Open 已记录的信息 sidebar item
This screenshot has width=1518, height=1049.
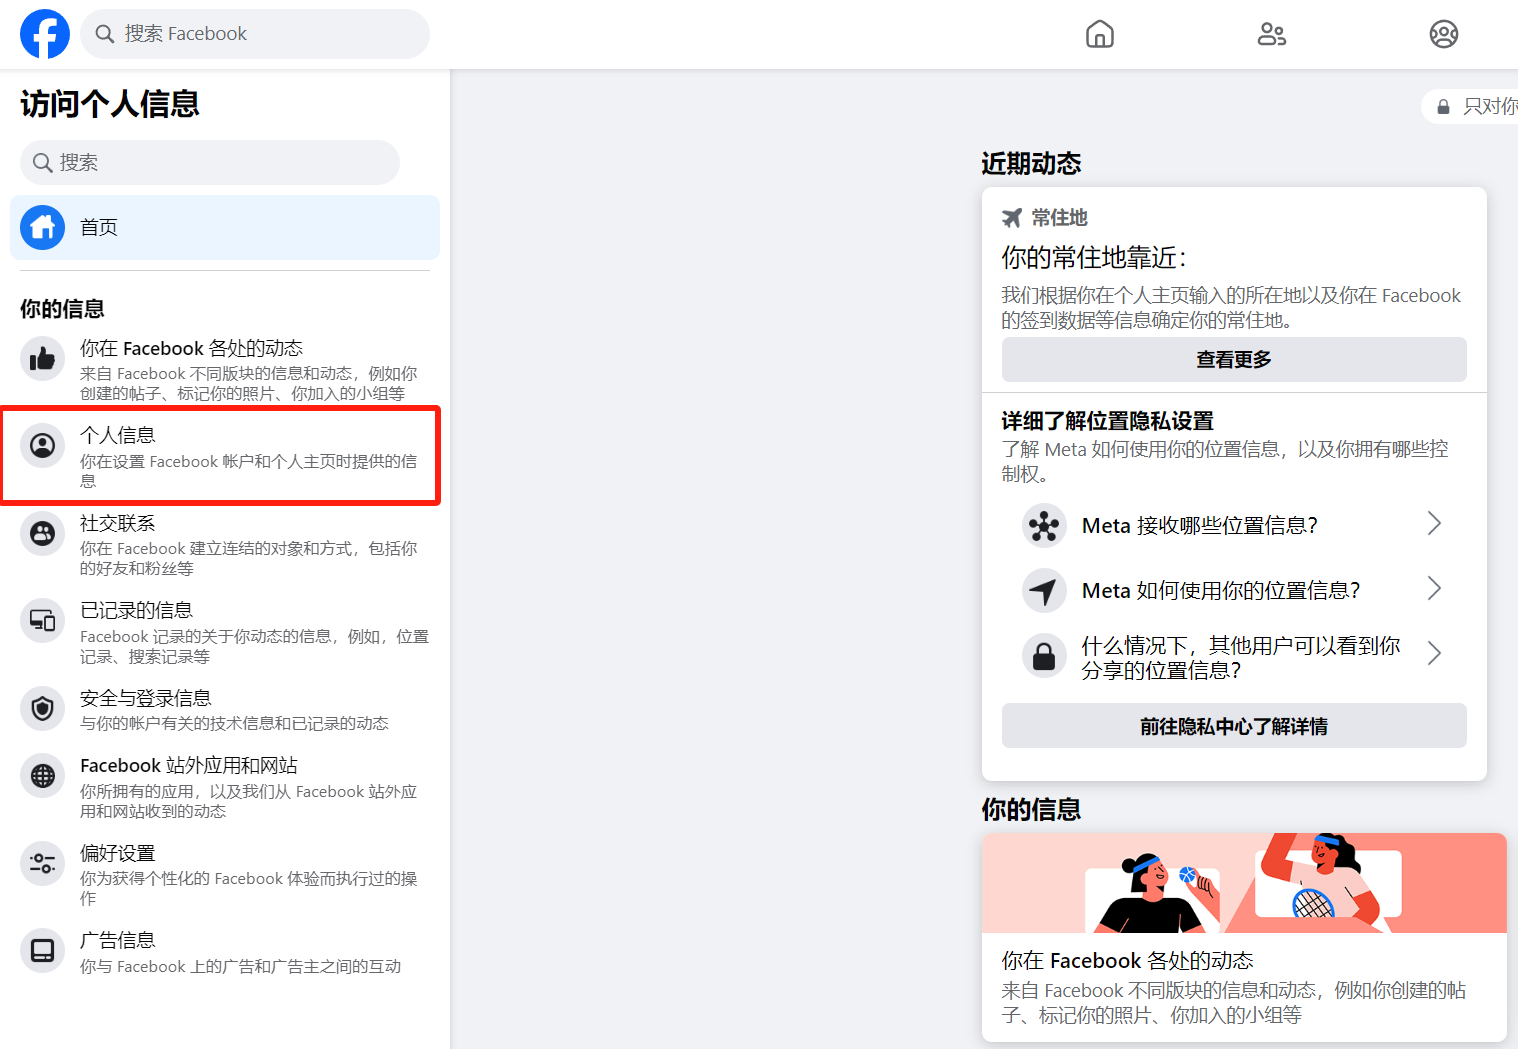(x=225, y=632)
